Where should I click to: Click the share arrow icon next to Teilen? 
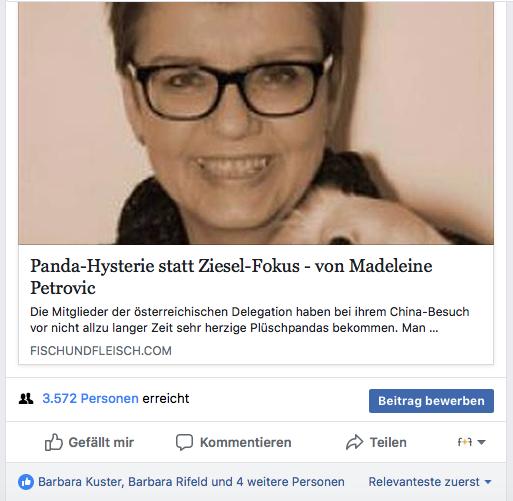coord(354,442)
